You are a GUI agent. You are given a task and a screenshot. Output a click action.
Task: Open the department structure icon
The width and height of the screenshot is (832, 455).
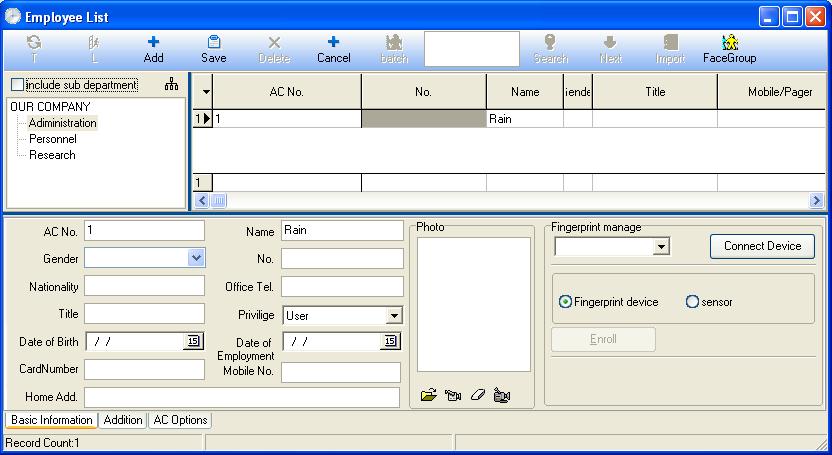pyautogui.click(x=171, y=84)
